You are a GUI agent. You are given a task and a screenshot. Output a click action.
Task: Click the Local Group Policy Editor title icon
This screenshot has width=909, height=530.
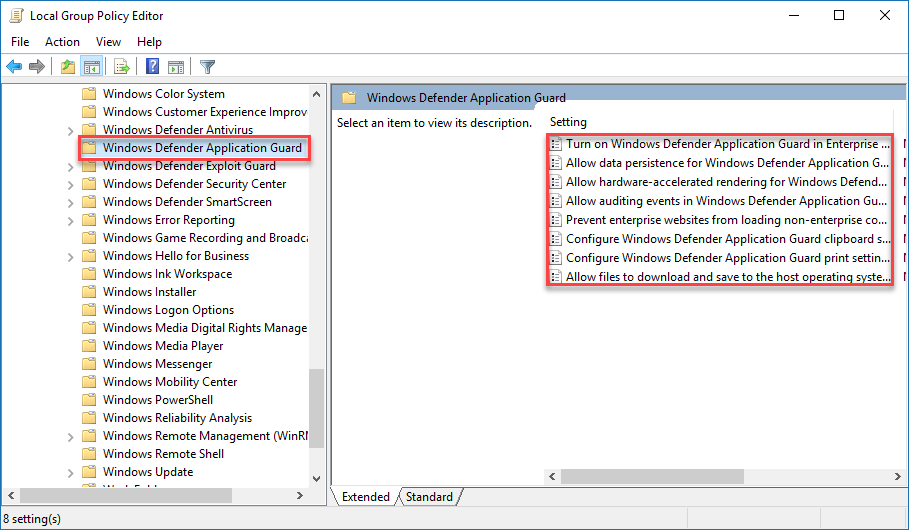[16, 16]
